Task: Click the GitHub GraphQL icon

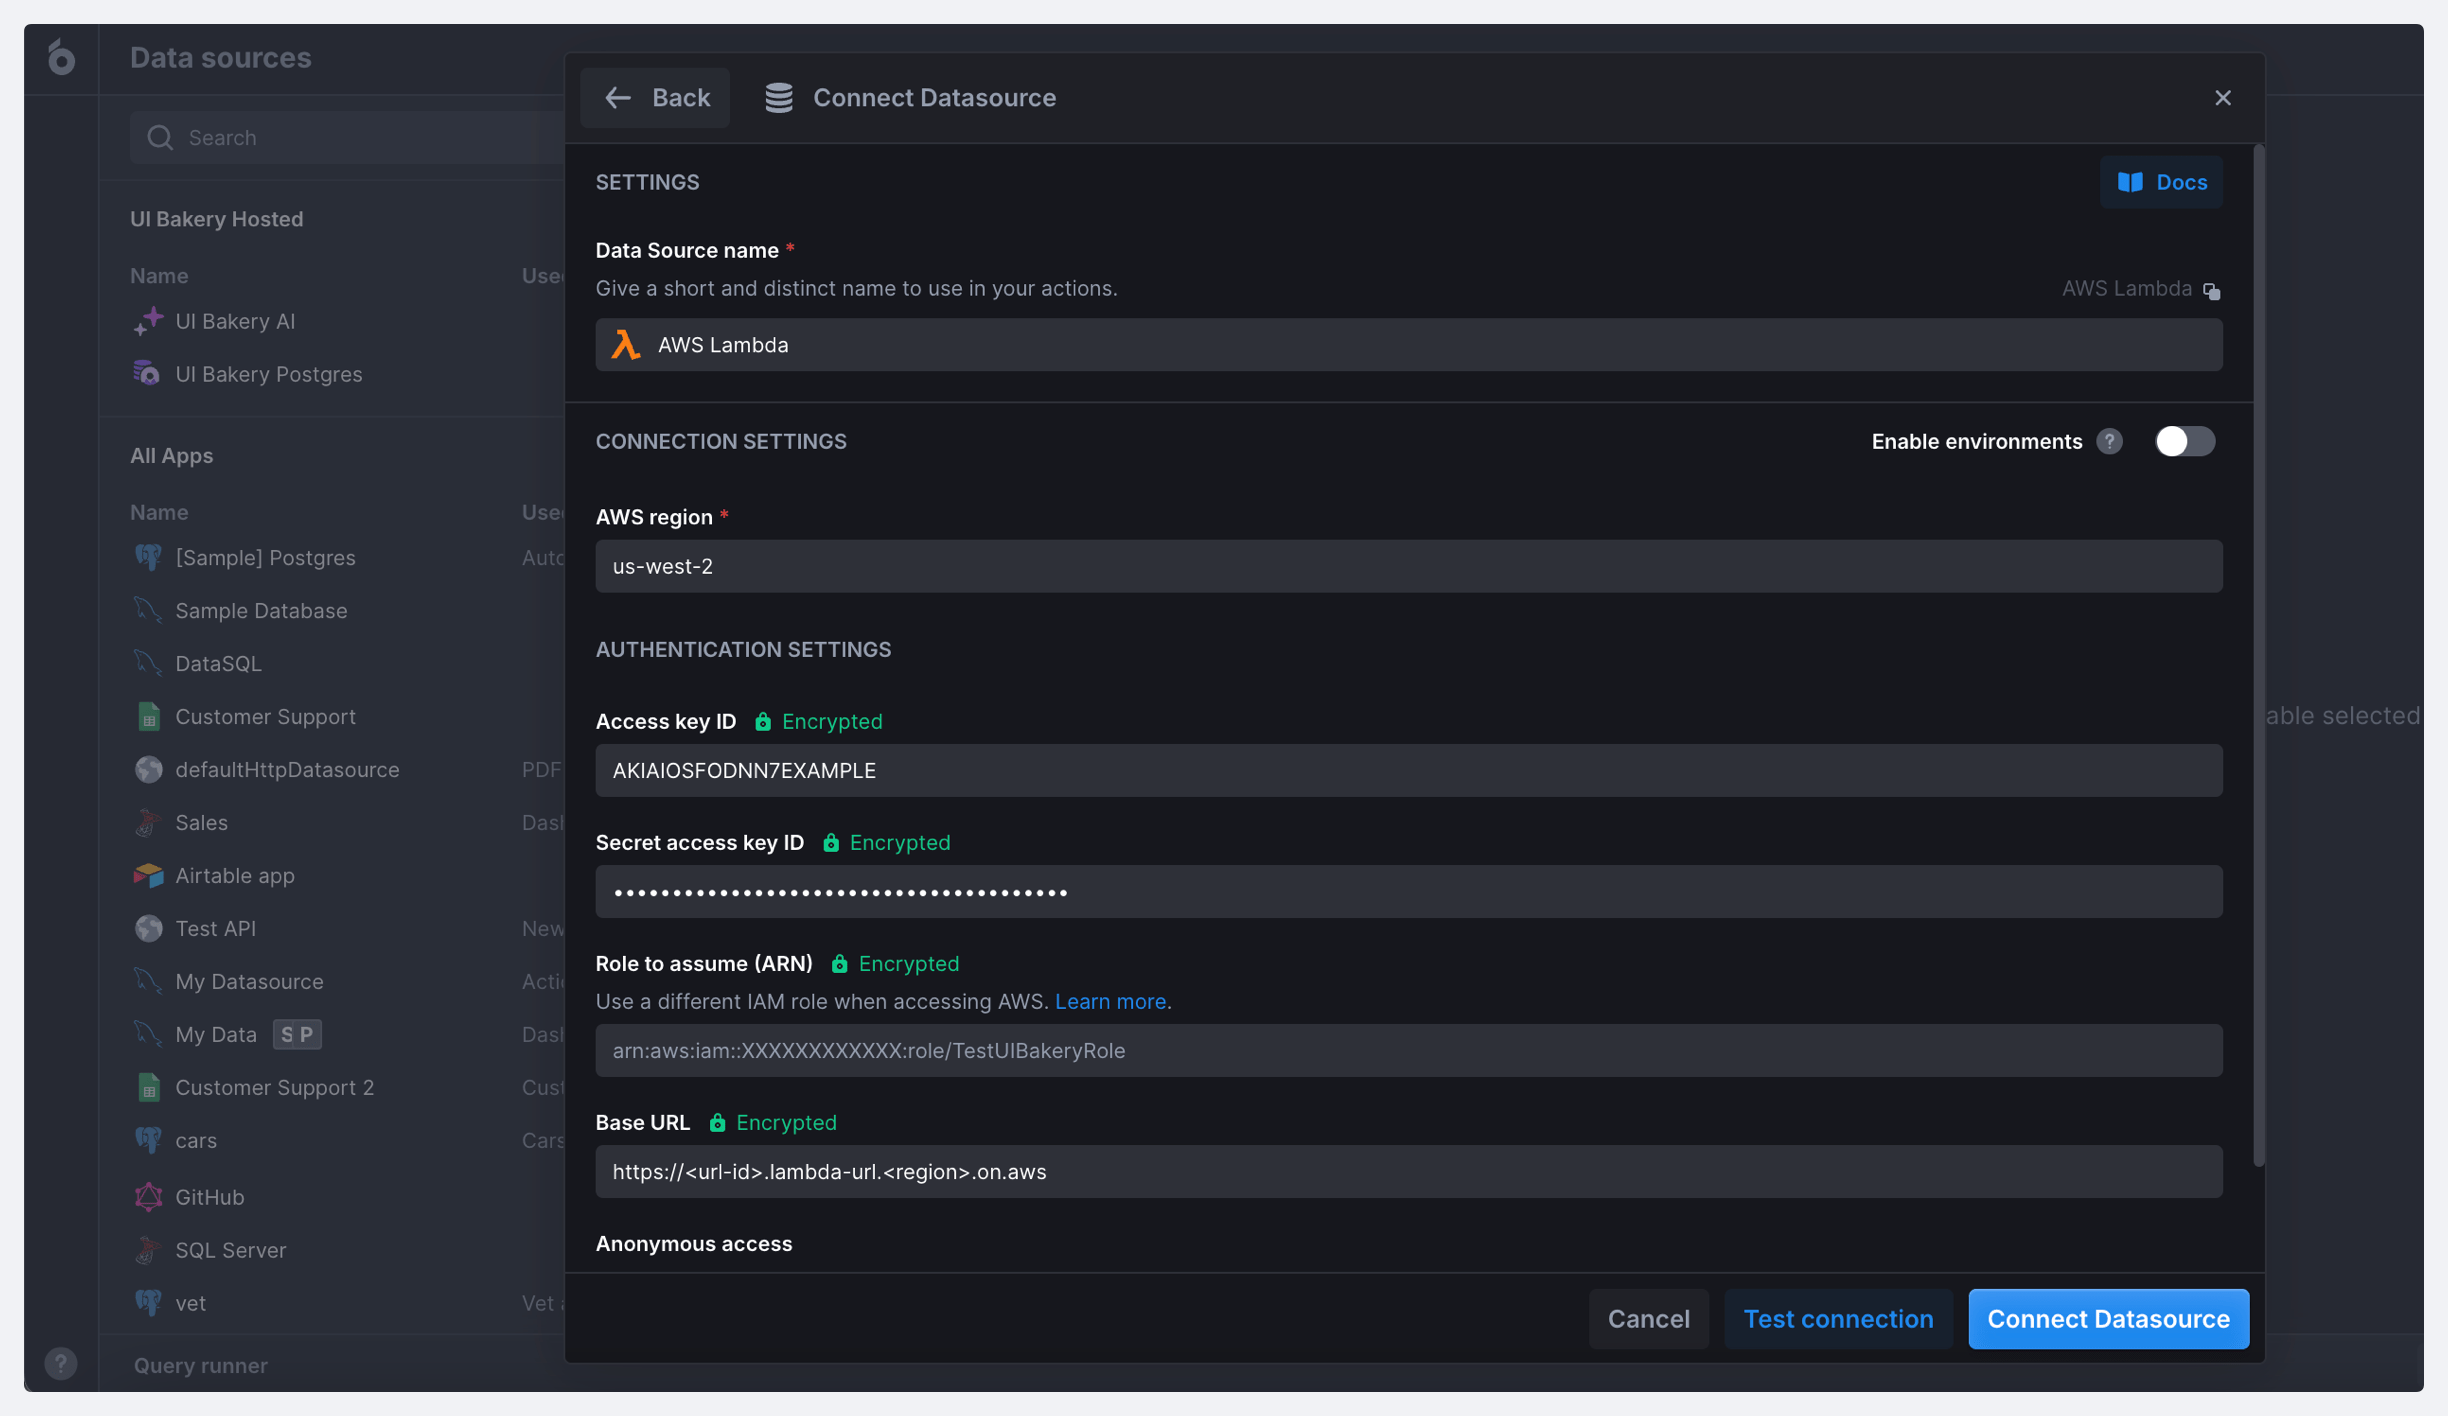Action: (x=148, y=1197)
